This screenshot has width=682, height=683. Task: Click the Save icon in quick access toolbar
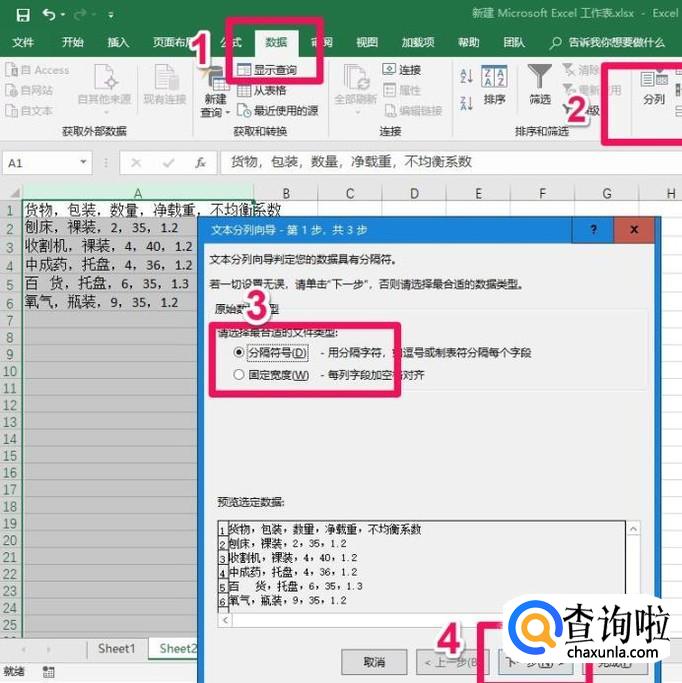(x=23, y=15)
